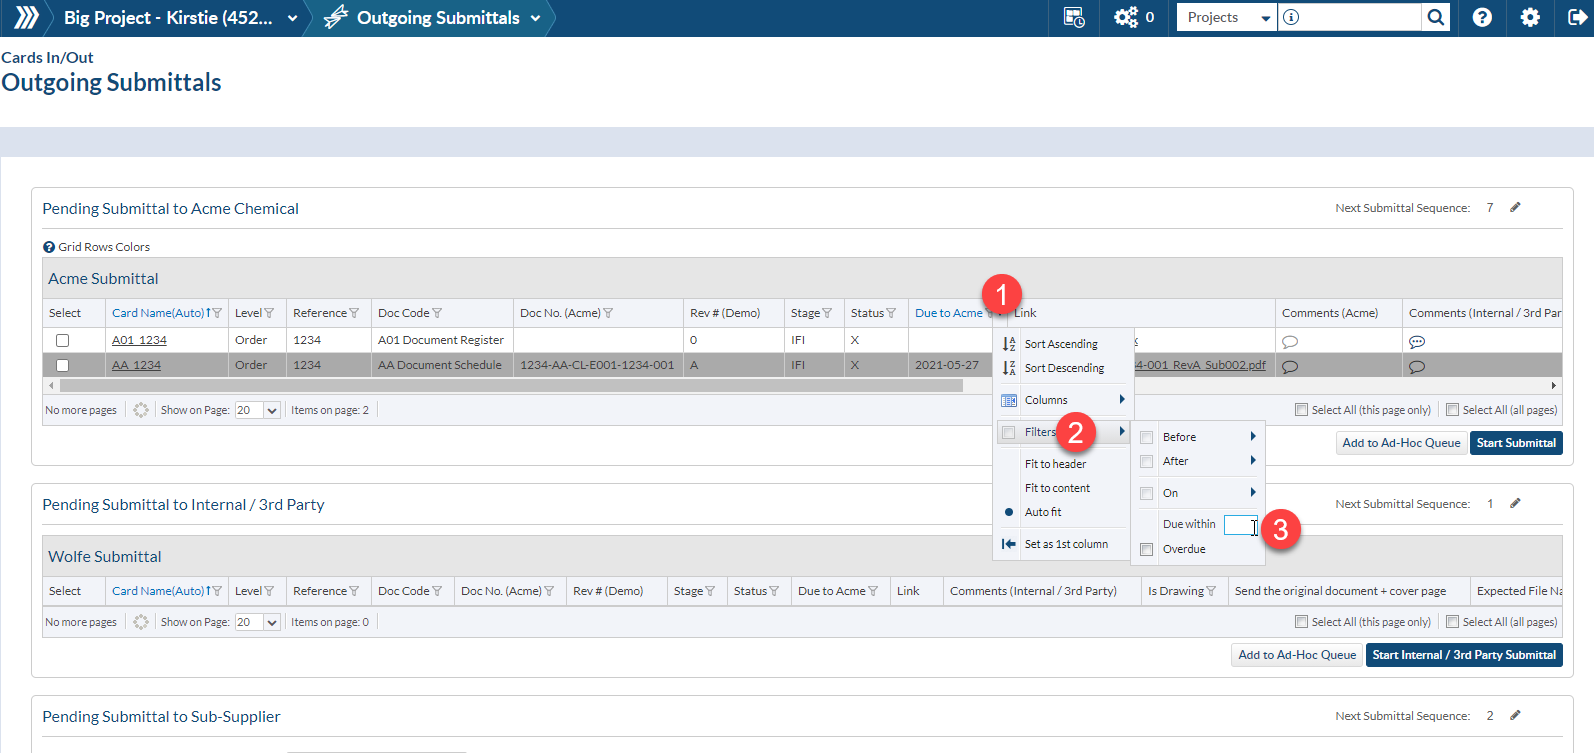Refresh the Acme Submittal grid pager
Screen dimensions: 1594x753
tap(141, 410)
